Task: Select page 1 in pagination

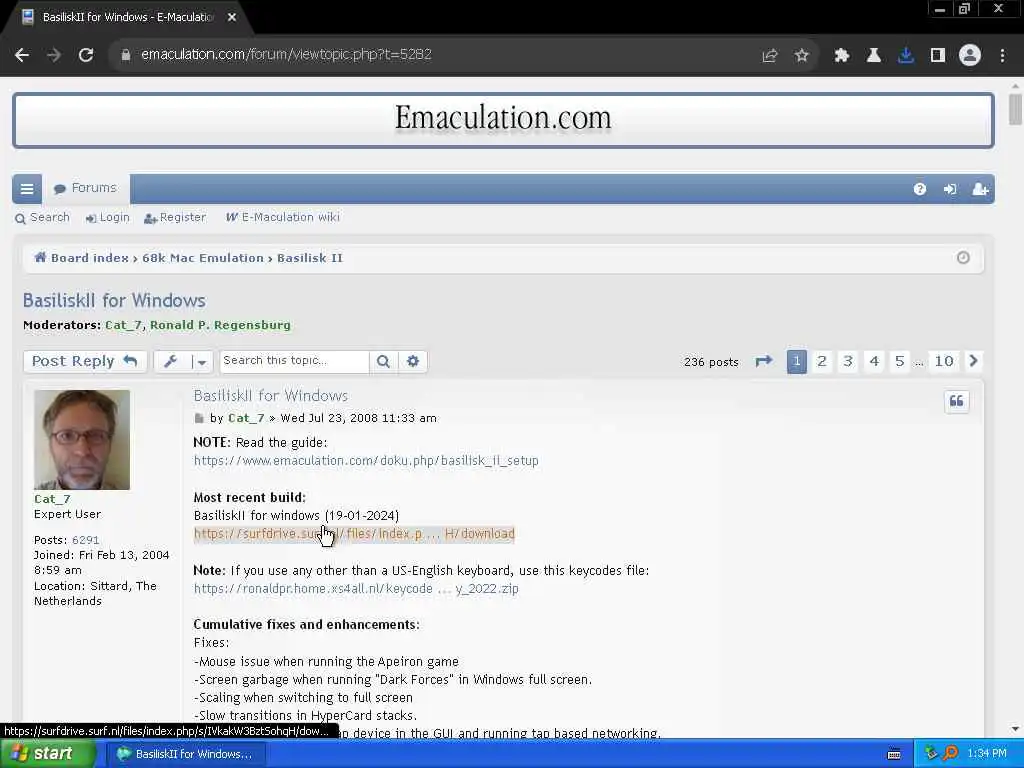Action: click(797, 361)
